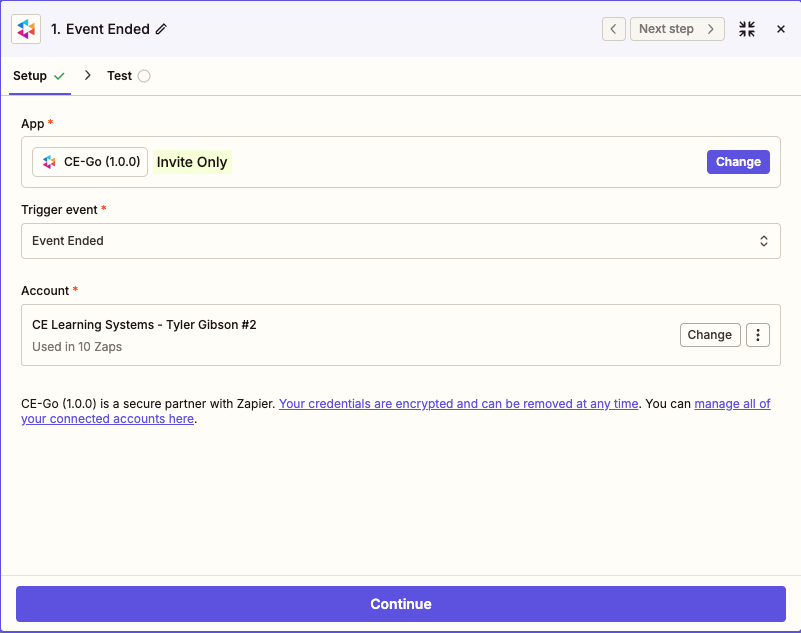Change the connected account

coord(710,335)
